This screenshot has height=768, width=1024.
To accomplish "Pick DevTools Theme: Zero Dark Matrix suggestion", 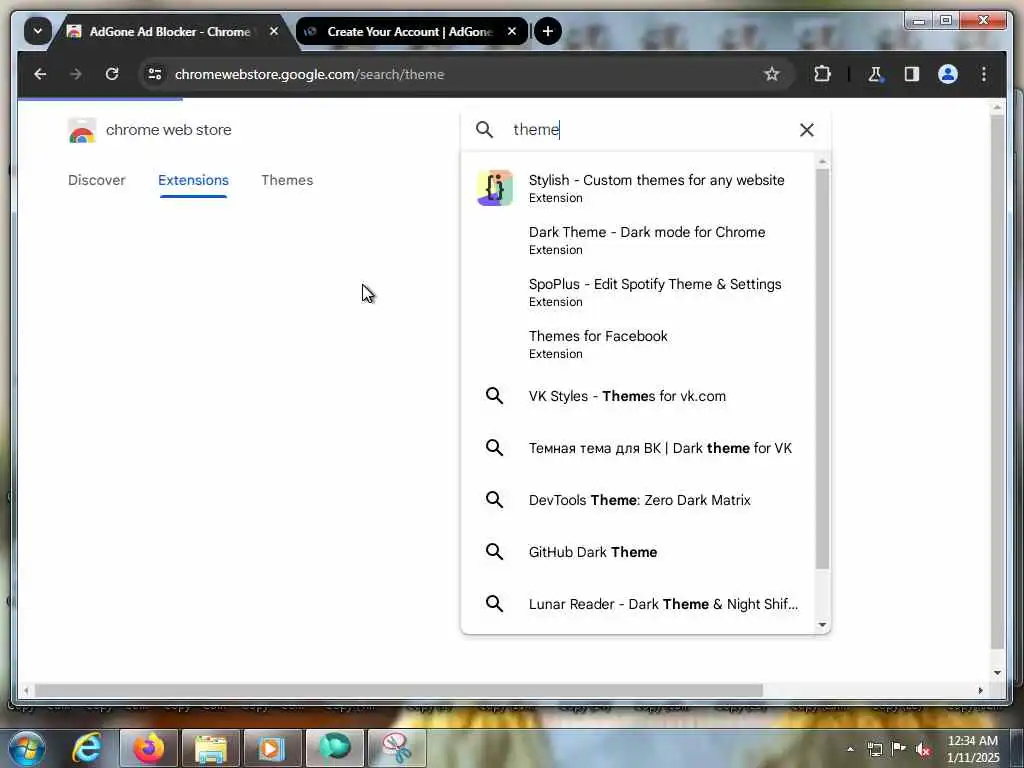I will 639,500.
